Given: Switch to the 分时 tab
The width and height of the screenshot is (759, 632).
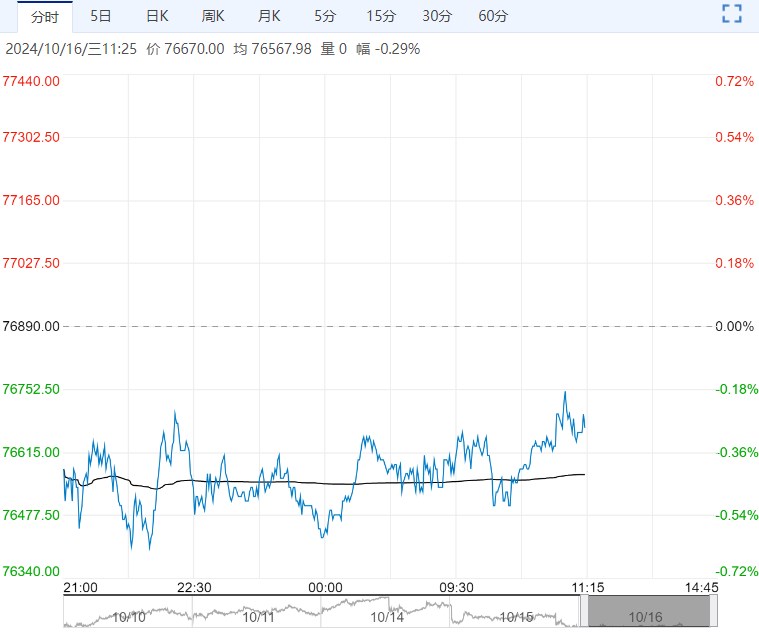Looking at the screenshot, I should pyautogui.click(x=45, y=16).
